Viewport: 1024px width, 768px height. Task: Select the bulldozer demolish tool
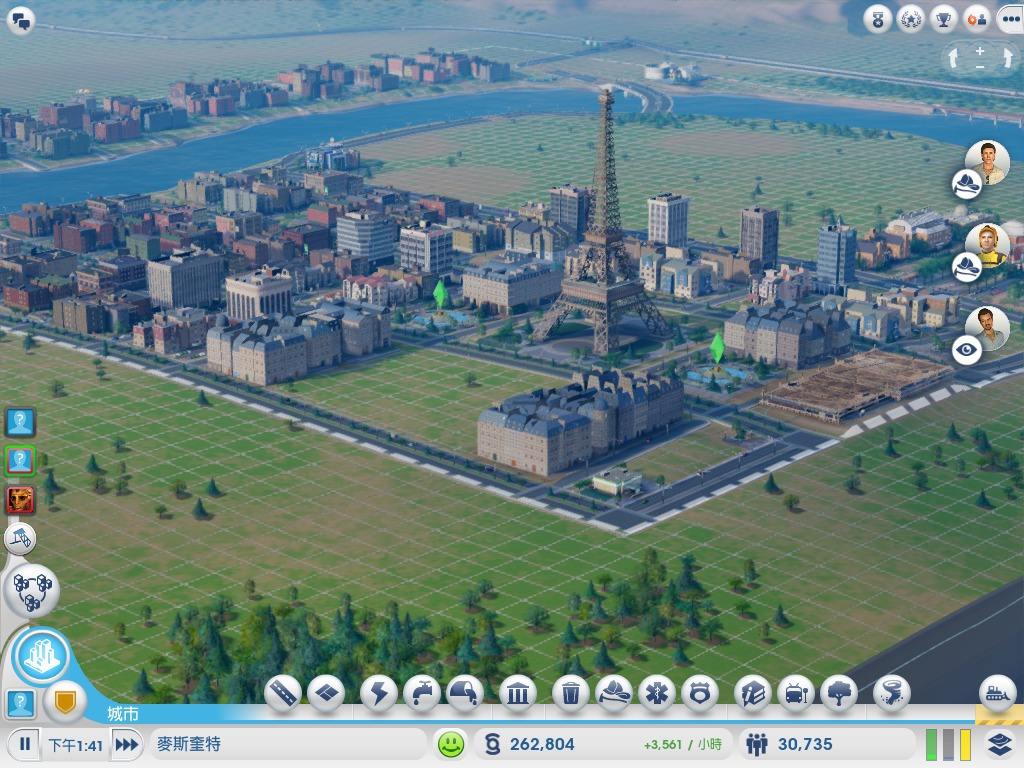click(x=997, y=694)
